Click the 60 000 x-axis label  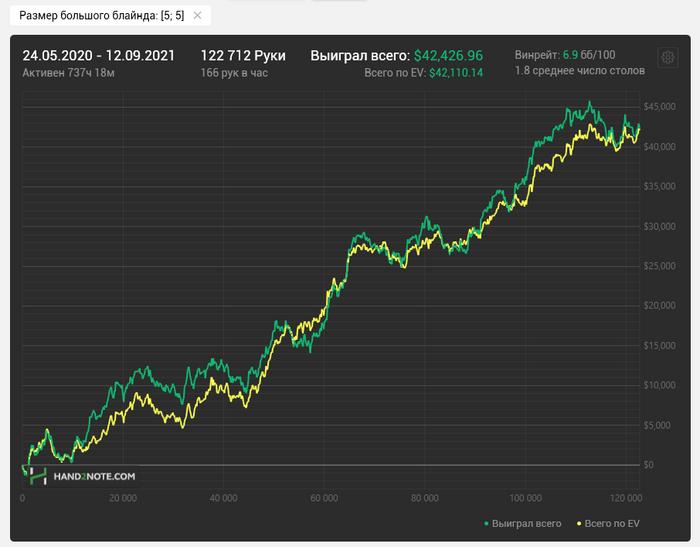324,498
